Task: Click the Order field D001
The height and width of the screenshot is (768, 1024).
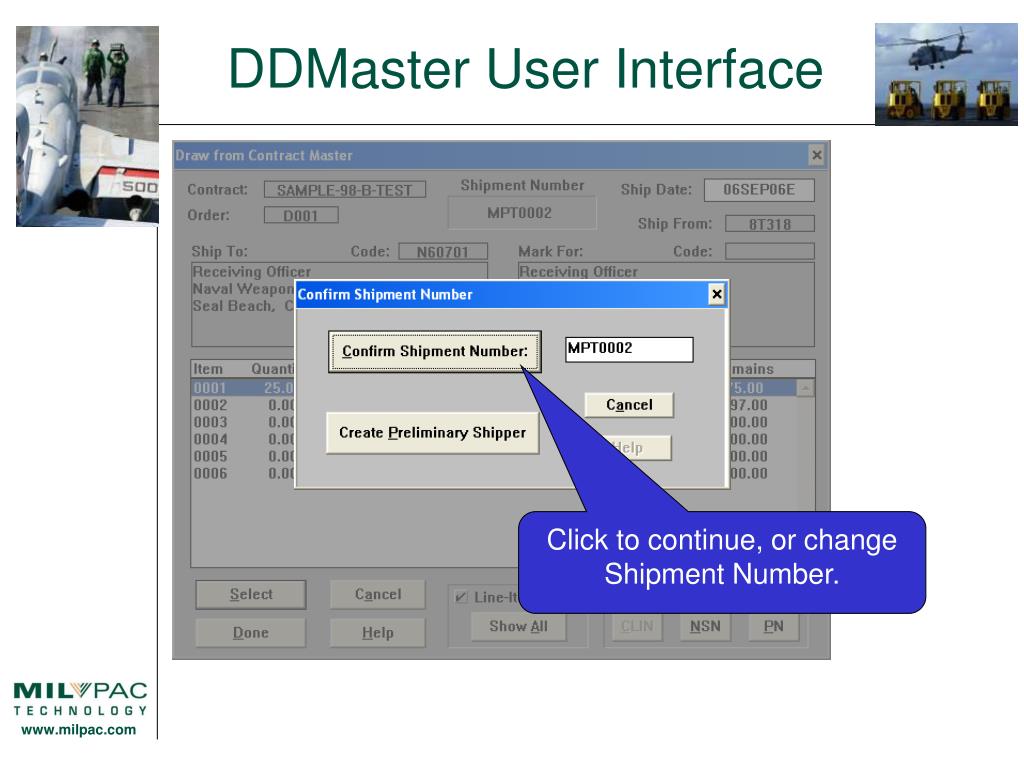Action: pyautogui.click(x=301, y=216)
